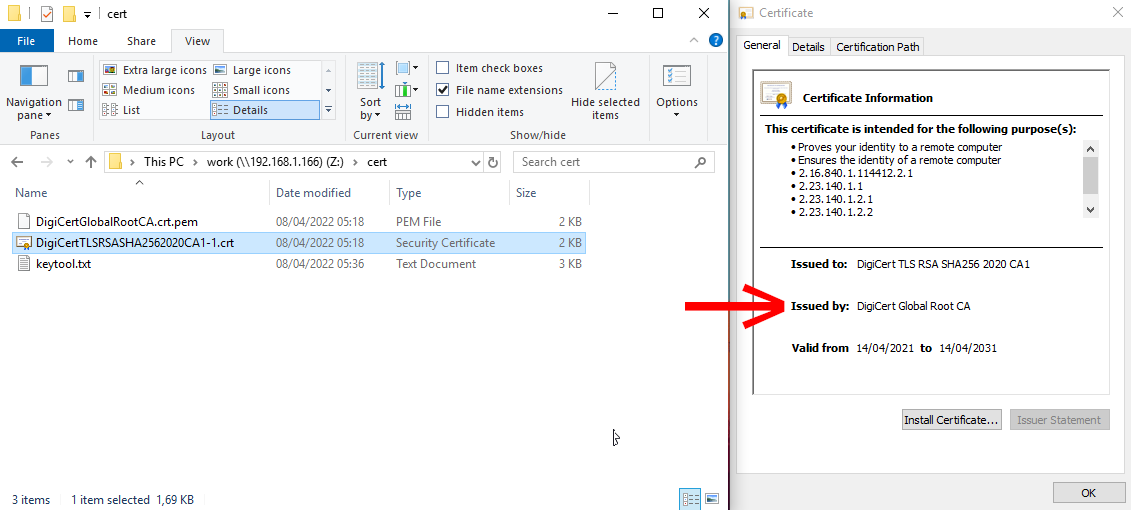Switch to Certification Path tab

(877, 47)
